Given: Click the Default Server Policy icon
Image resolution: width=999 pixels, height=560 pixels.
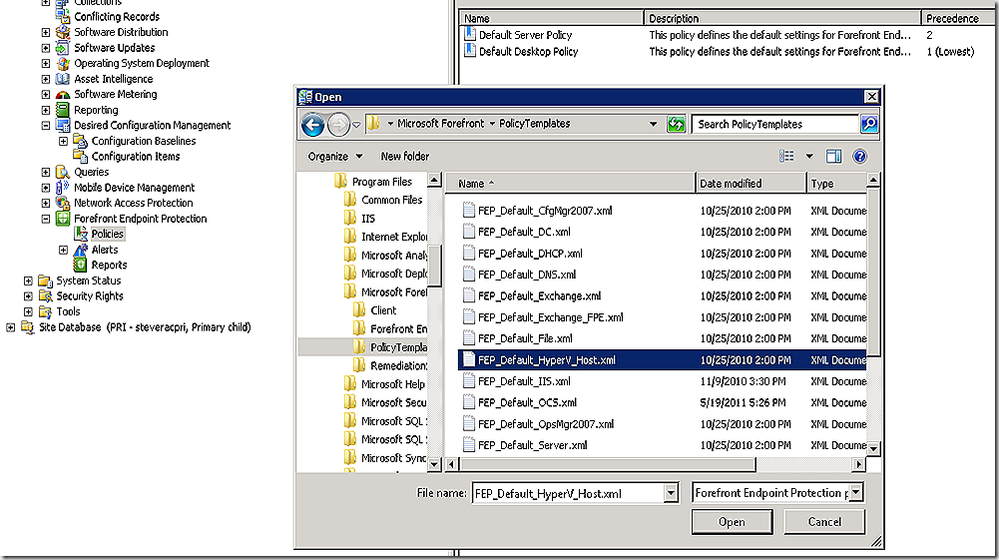Looking at the screenshot, I should click(470, 34).
